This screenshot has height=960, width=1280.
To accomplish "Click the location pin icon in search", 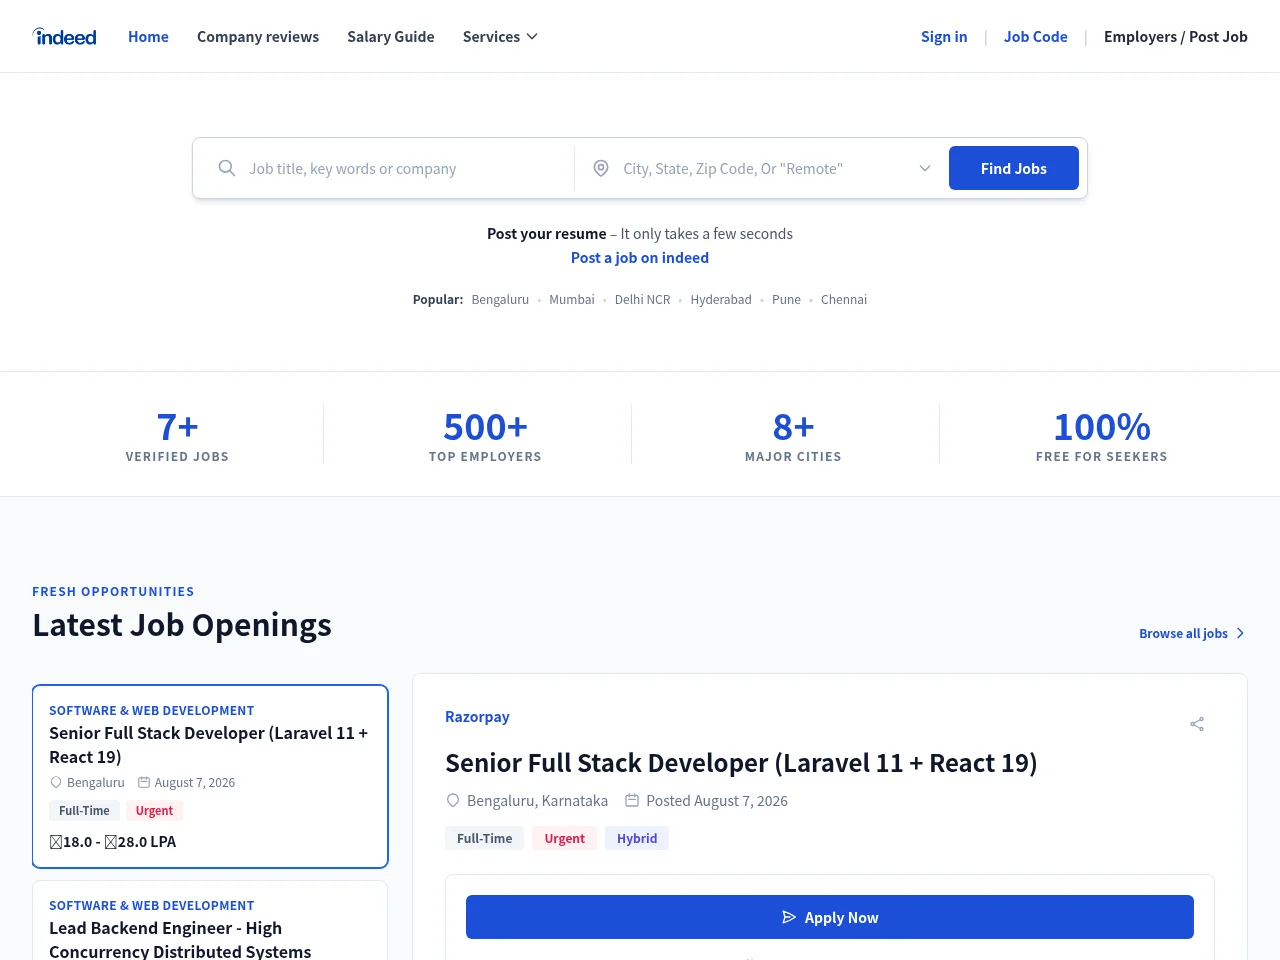I will (x=601, y=168).
